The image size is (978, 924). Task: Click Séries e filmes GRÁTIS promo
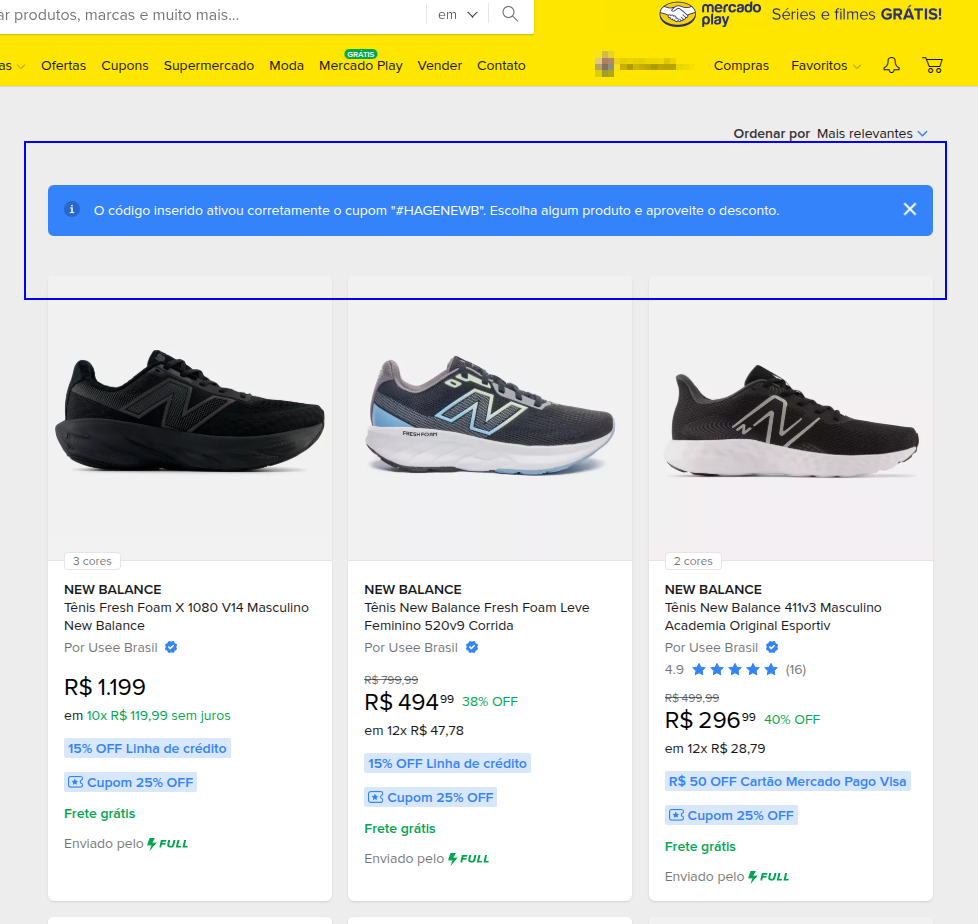coord(856,14)
